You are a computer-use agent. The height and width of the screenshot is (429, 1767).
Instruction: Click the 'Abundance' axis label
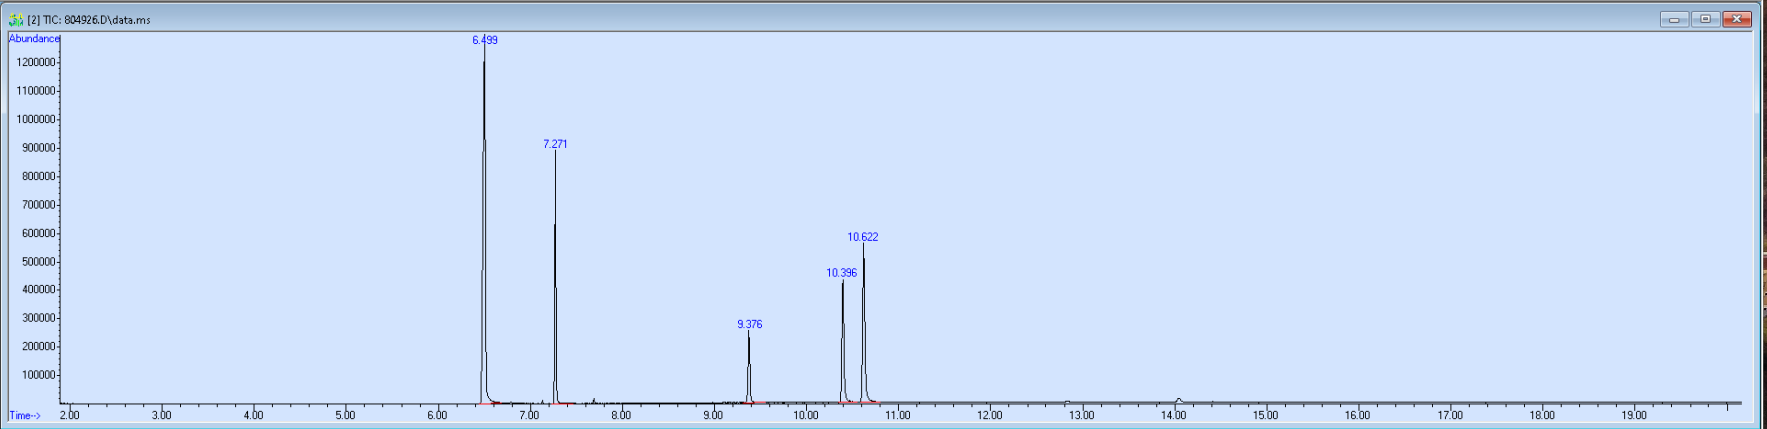pyautogui.click(x=34, y=39)
